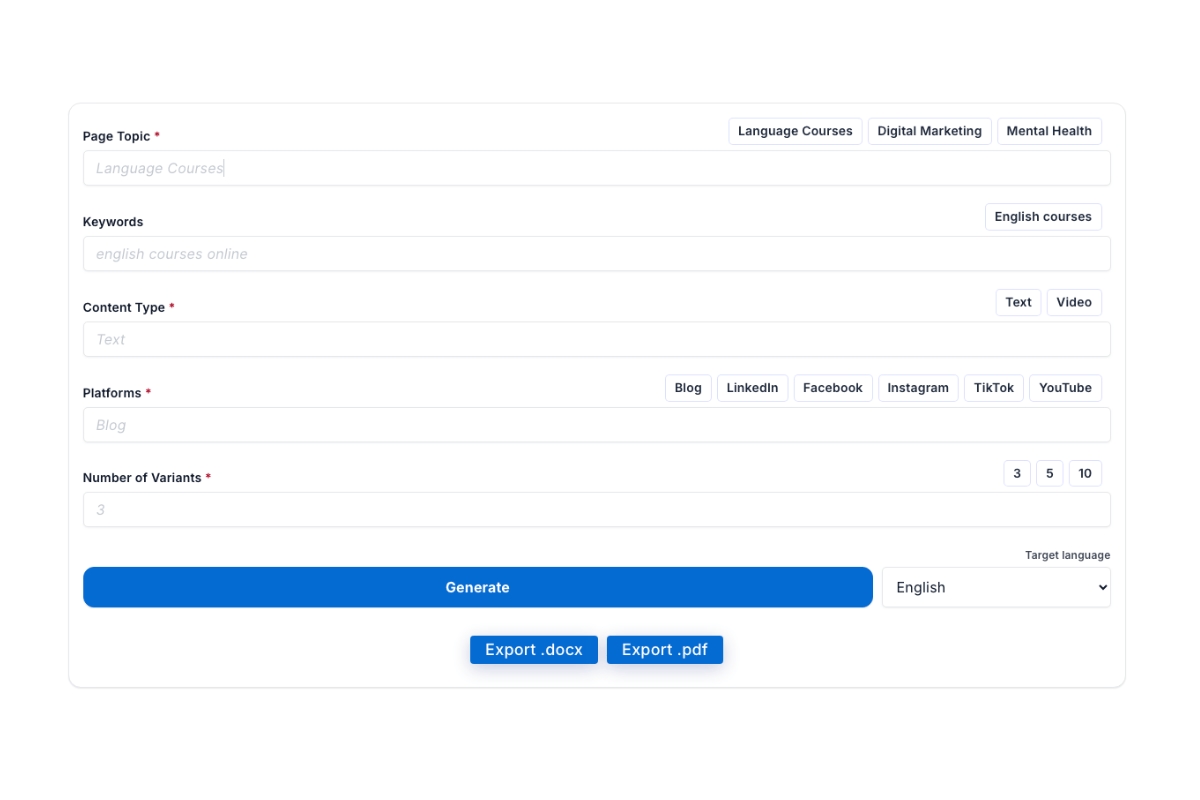
Task: Export results as .docx
Action: [533, 650]
